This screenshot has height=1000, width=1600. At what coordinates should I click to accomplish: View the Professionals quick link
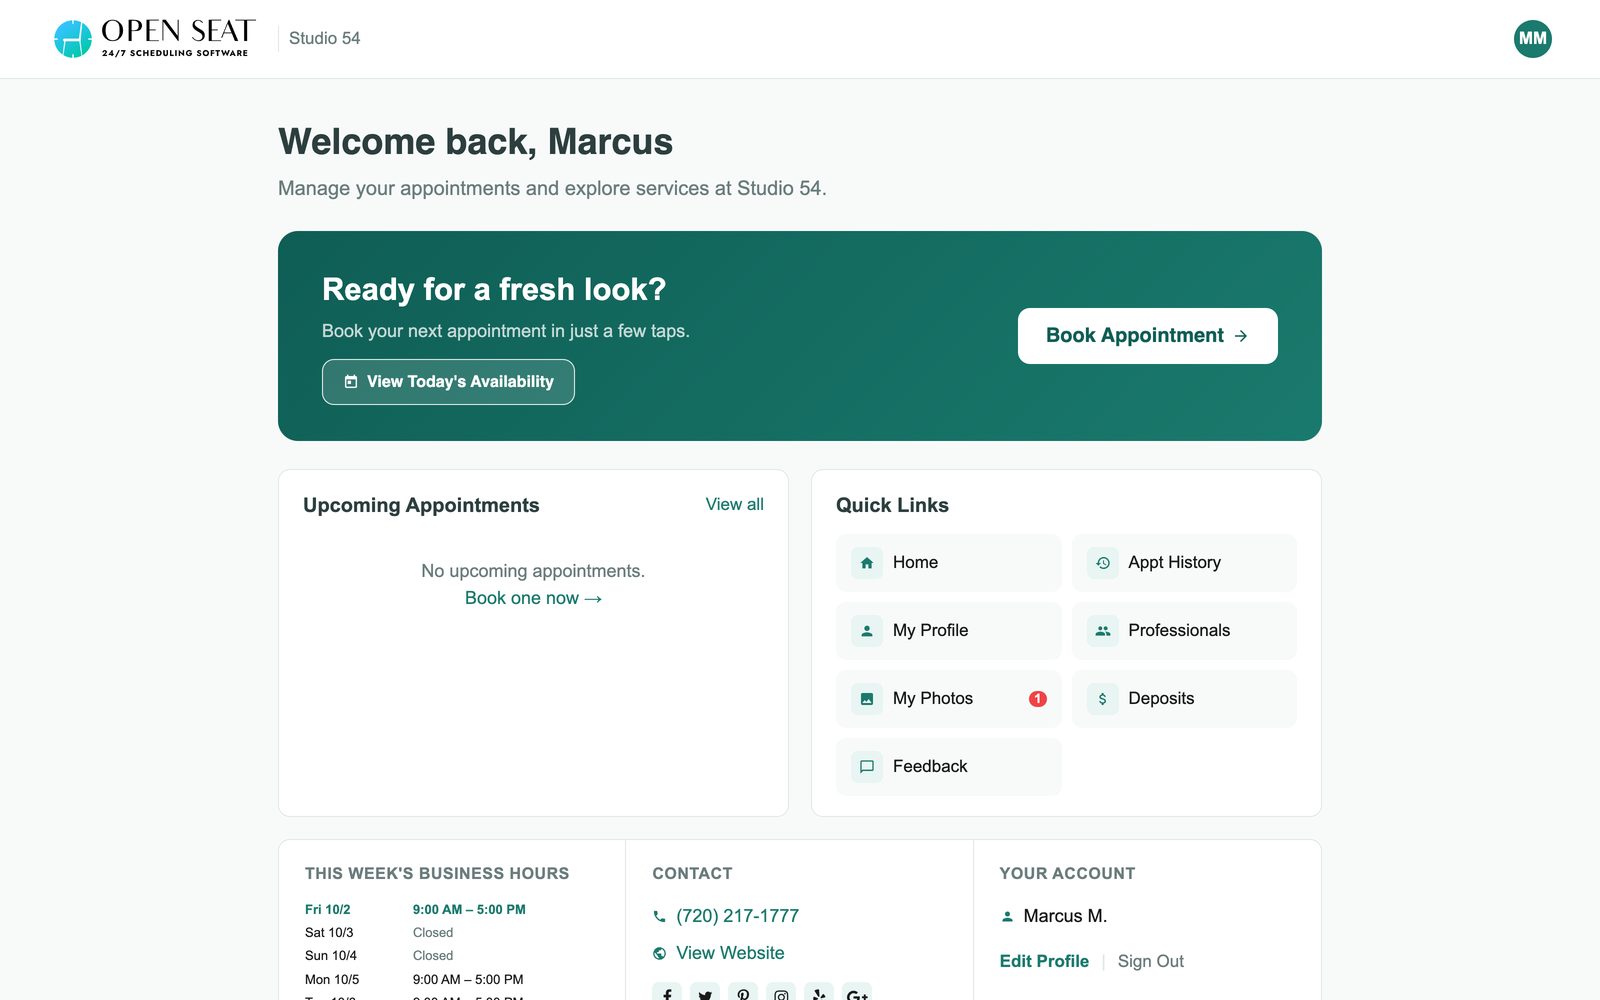click(x=1184, y=631)
